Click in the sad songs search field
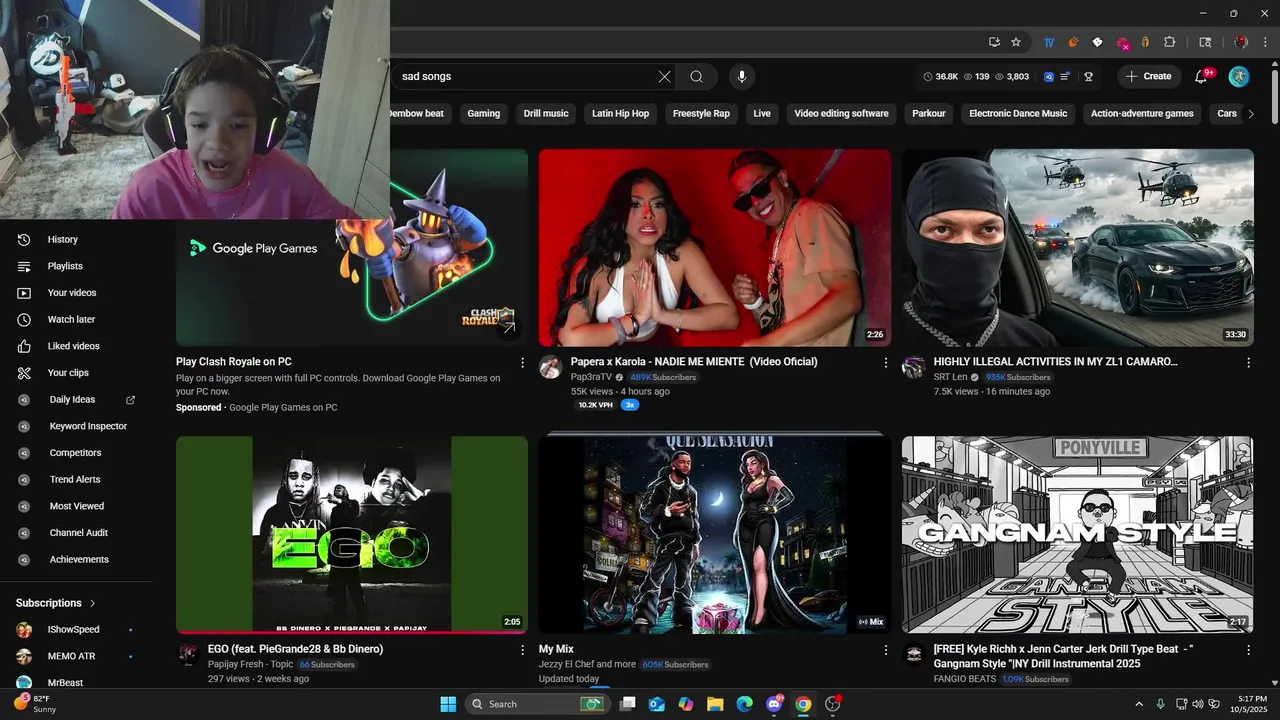Screen dimensions: 1280x720 (525, 76)
